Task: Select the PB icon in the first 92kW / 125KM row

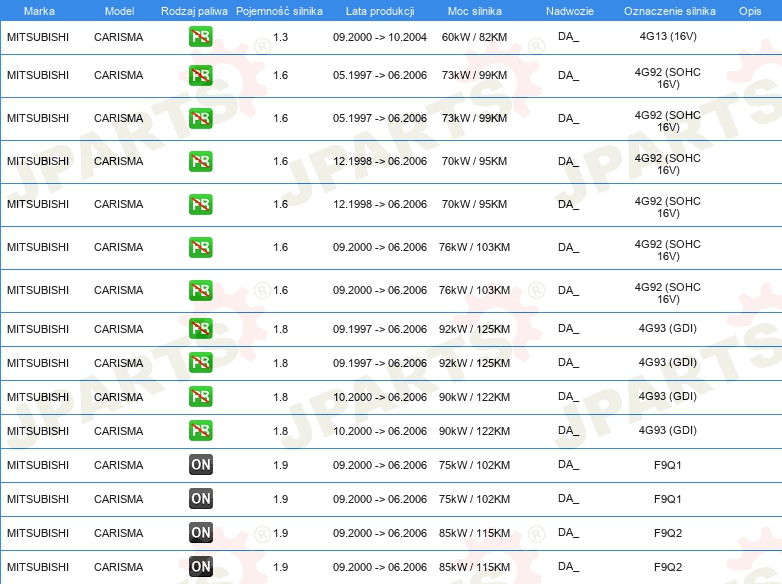Action: tap(201, 329)
